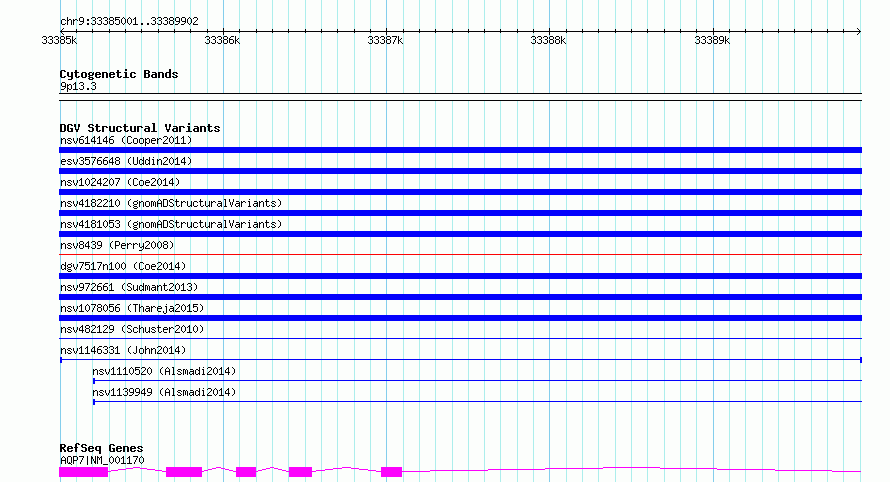The width and height of the screenshot is (890, 482).
Task: Click the second magenta AQP7 exon box
Action: coord(184,472)
